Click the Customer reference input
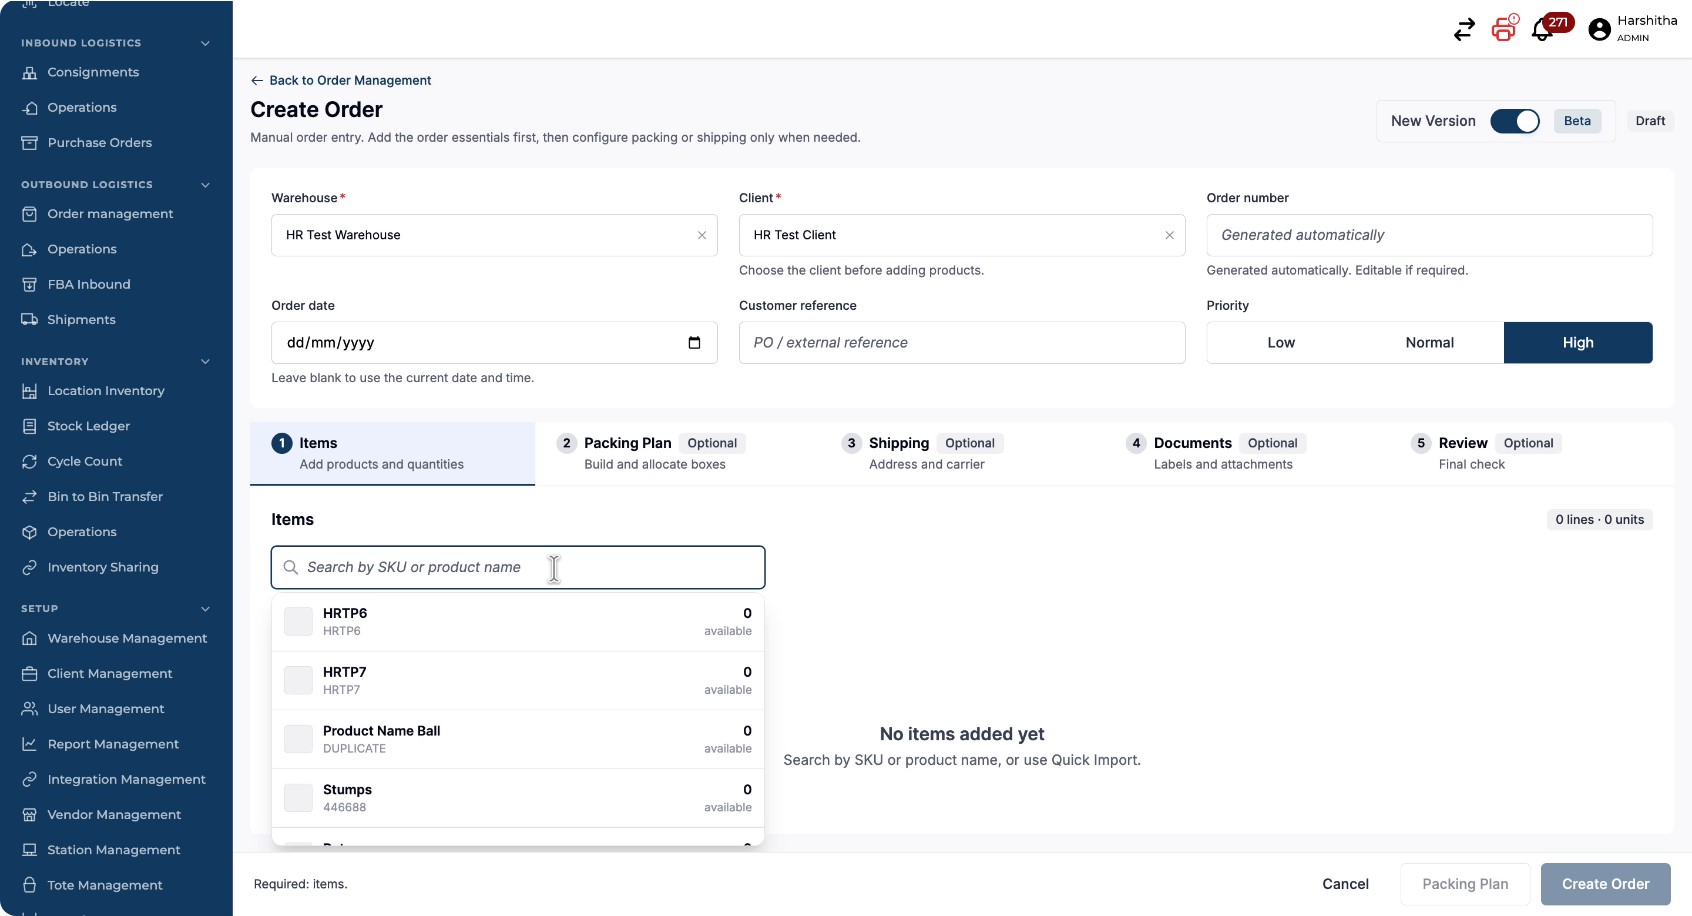 (962, 343)
